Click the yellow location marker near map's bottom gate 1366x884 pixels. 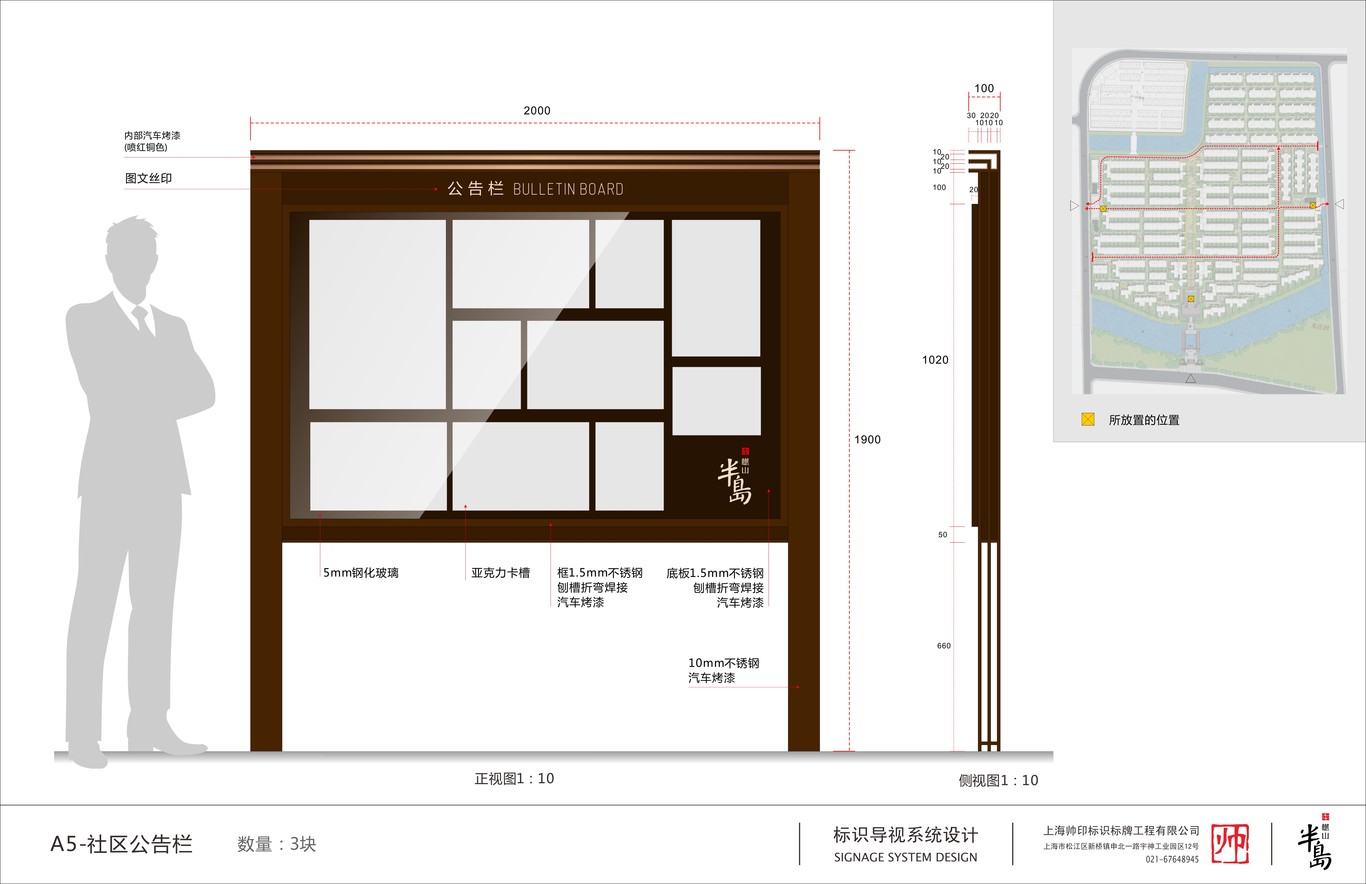click(1191, 299)
